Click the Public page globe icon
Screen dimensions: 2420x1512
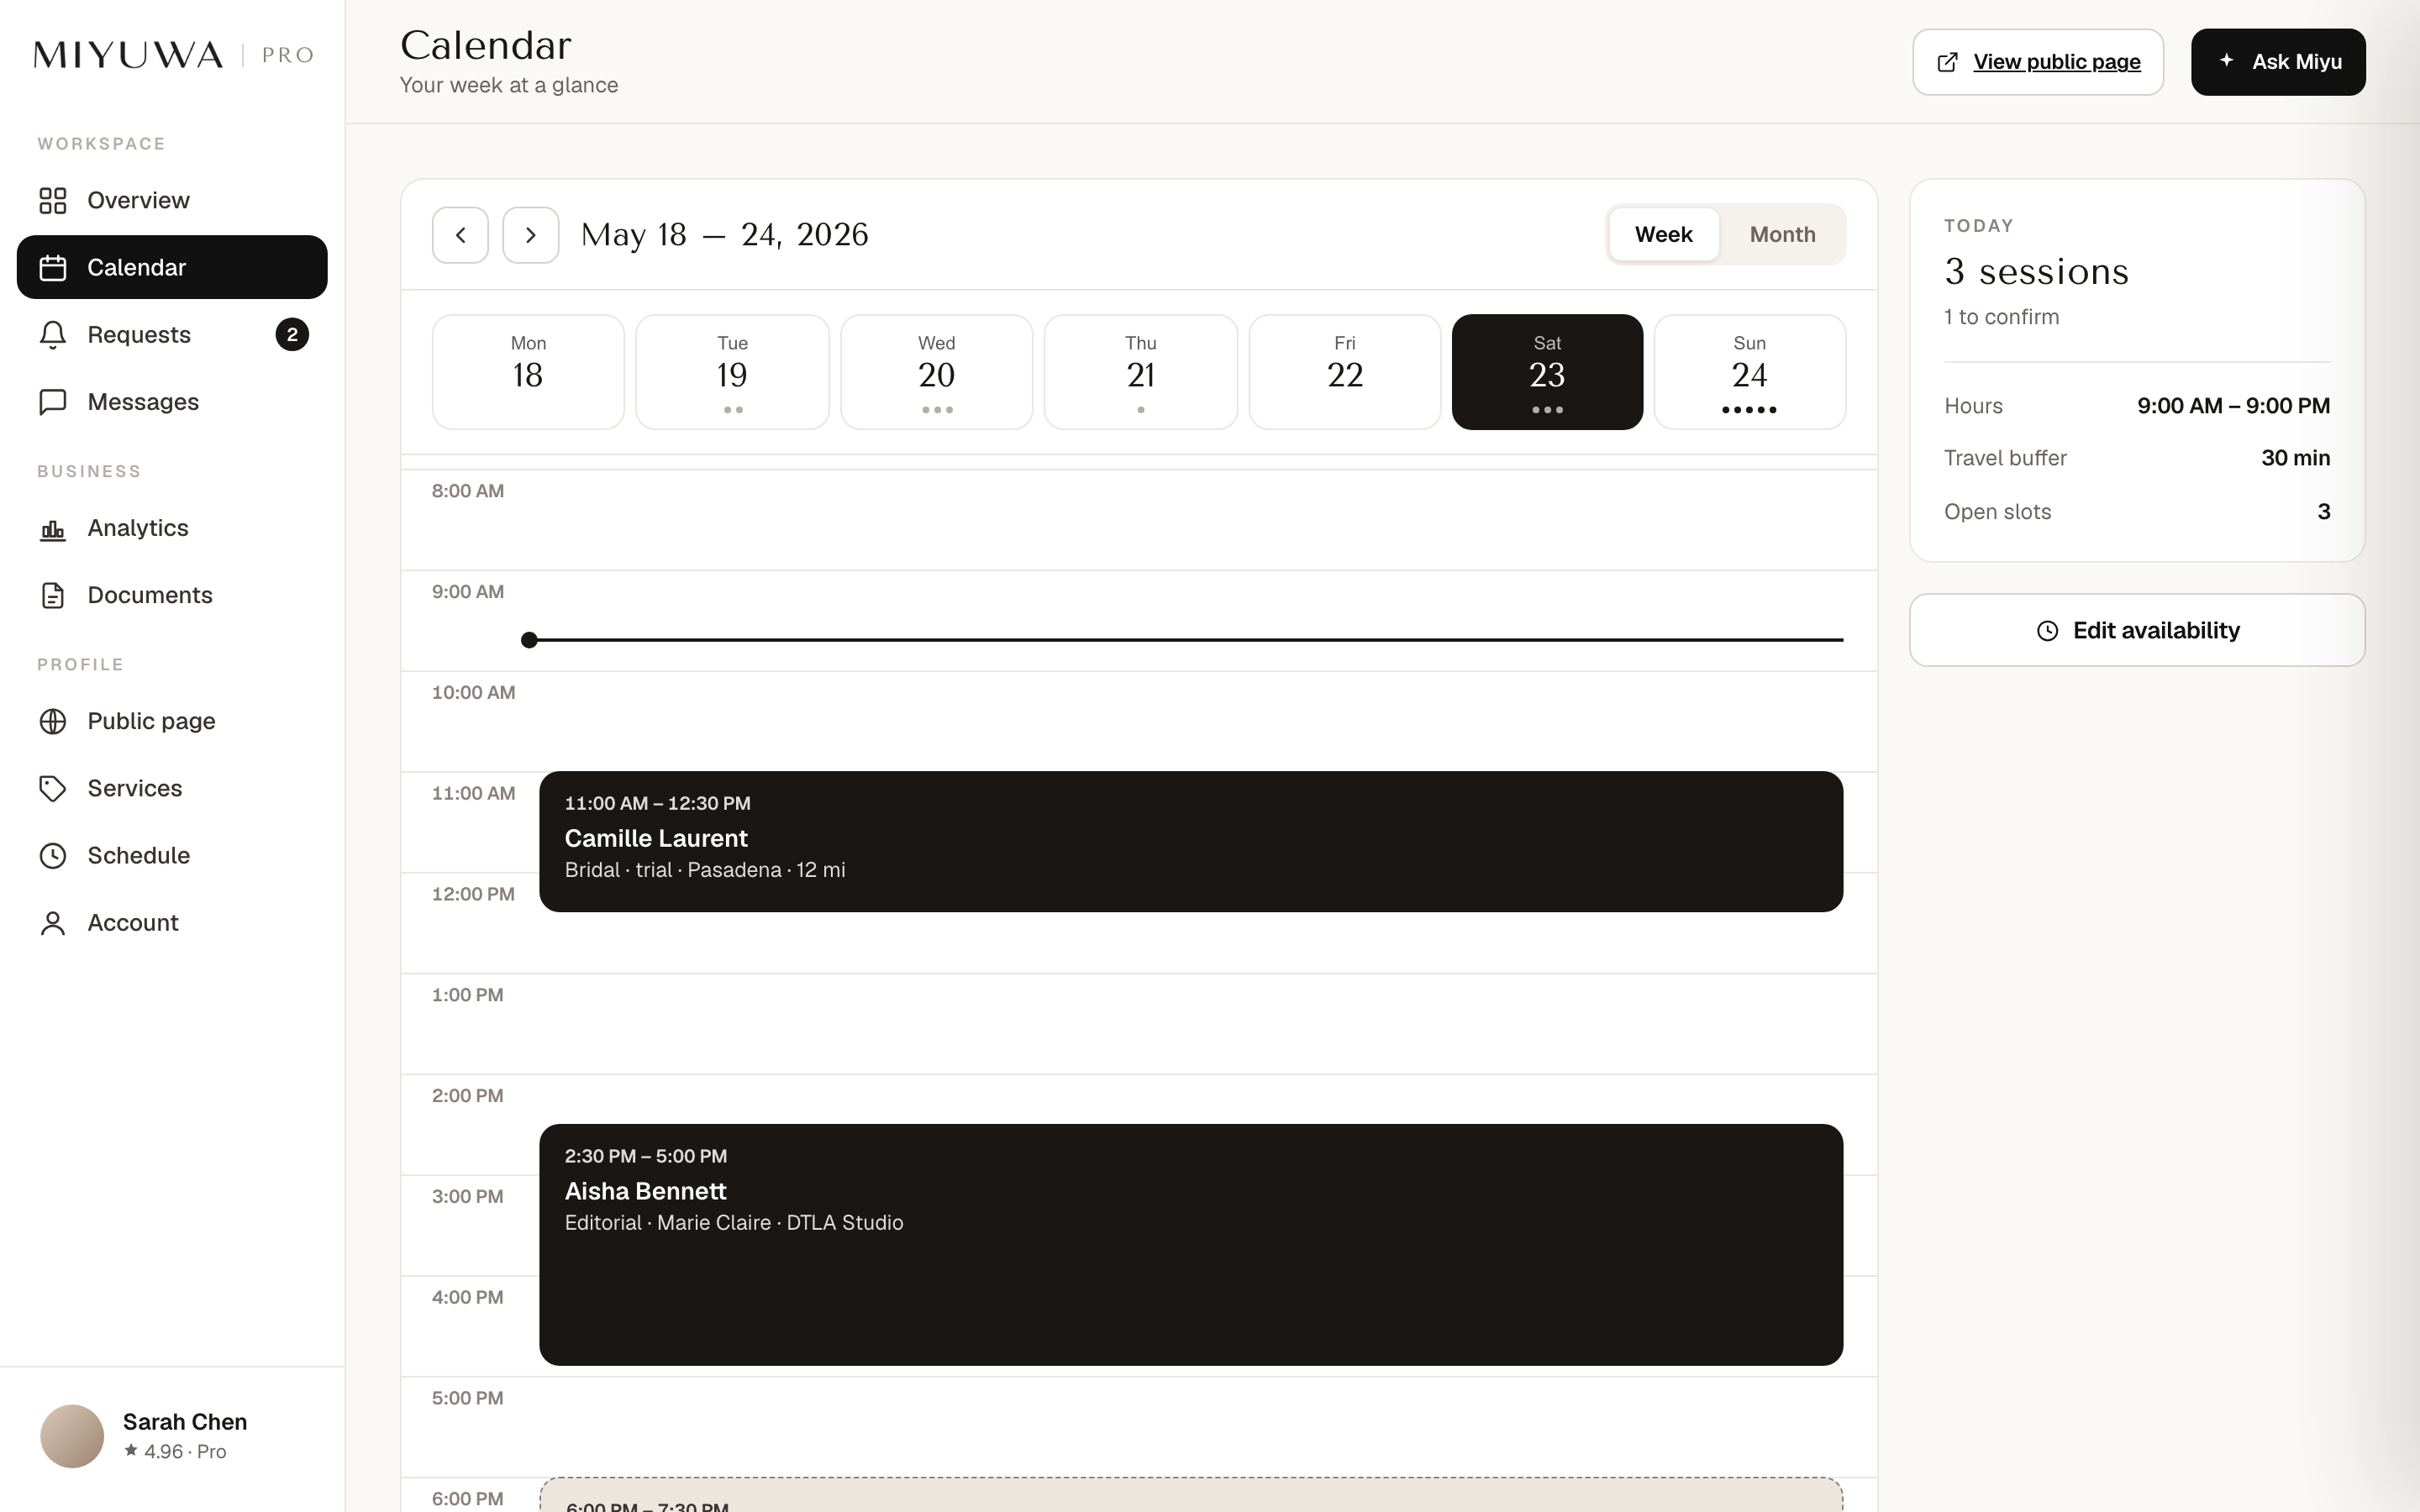tap(52, 721)
